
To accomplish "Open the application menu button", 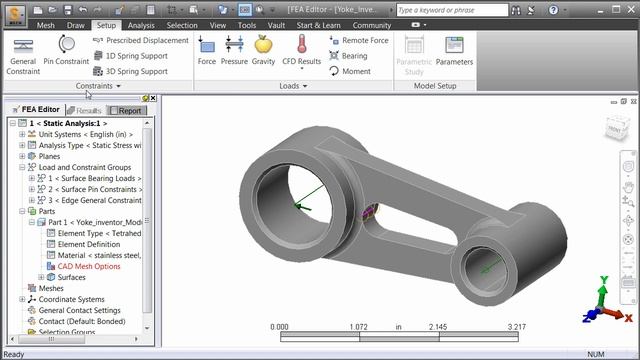I will pyautogui.click(x=15, y=16).
